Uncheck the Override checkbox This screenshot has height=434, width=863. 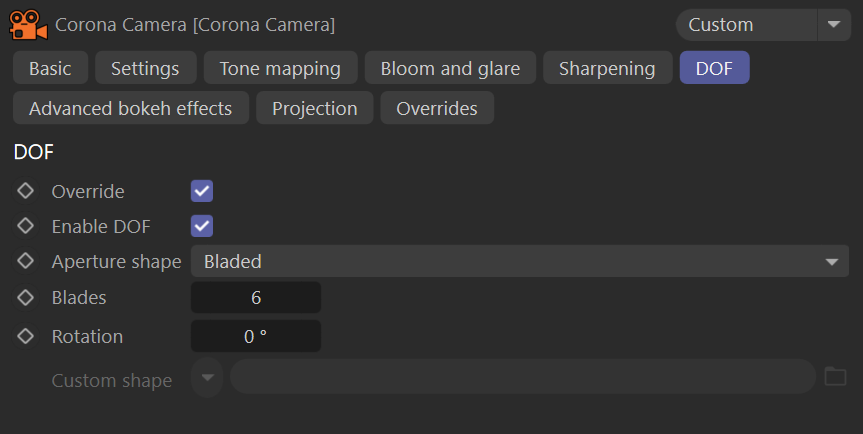click(202, 191)
